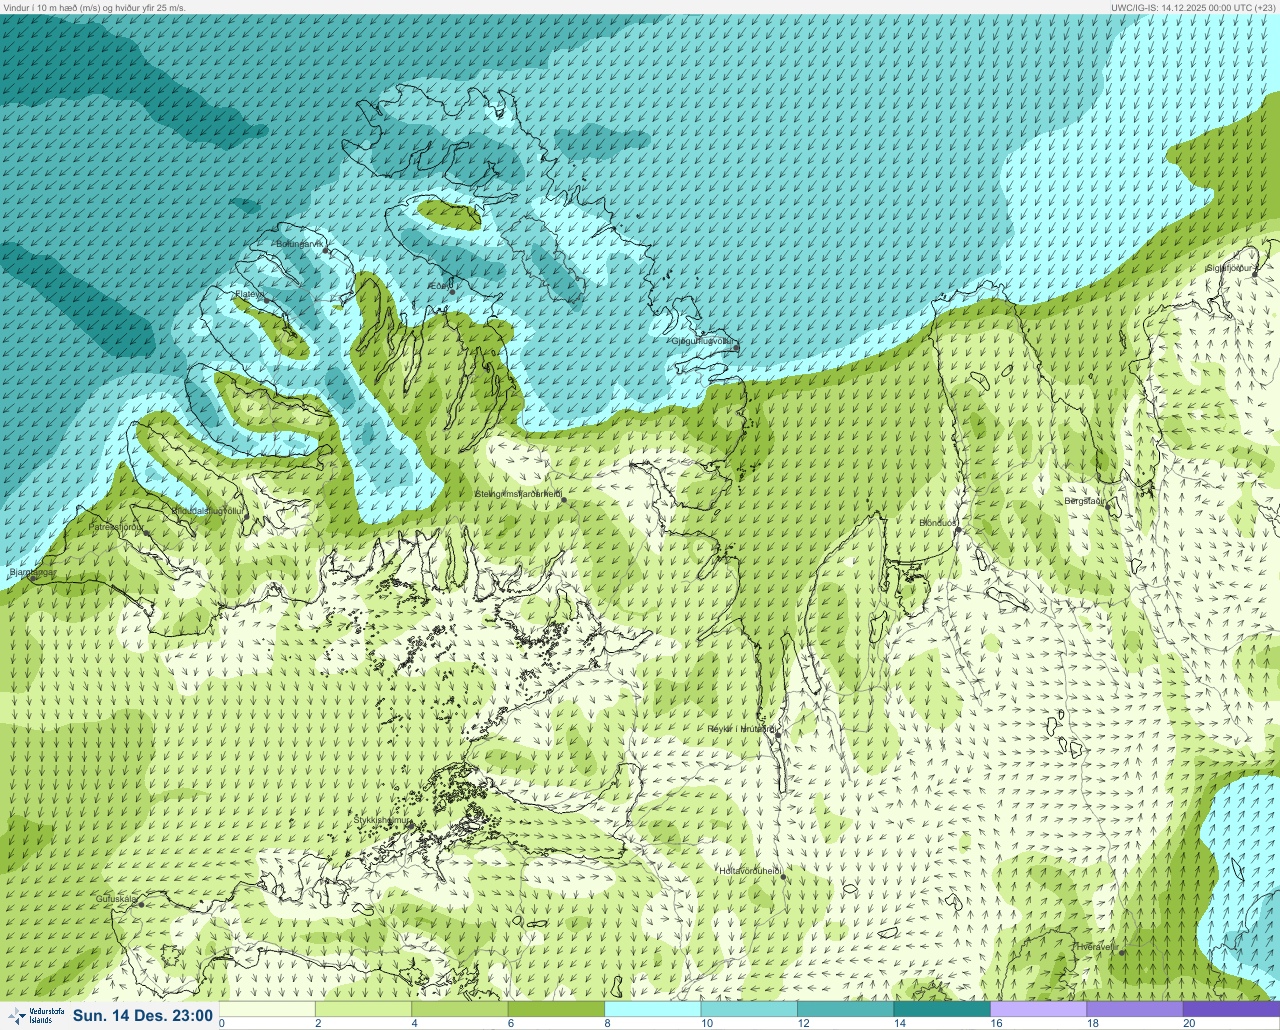Click the Stykkishólmur station label
The height and width of the screenshot is (1030, 1280).
[383, 820]
